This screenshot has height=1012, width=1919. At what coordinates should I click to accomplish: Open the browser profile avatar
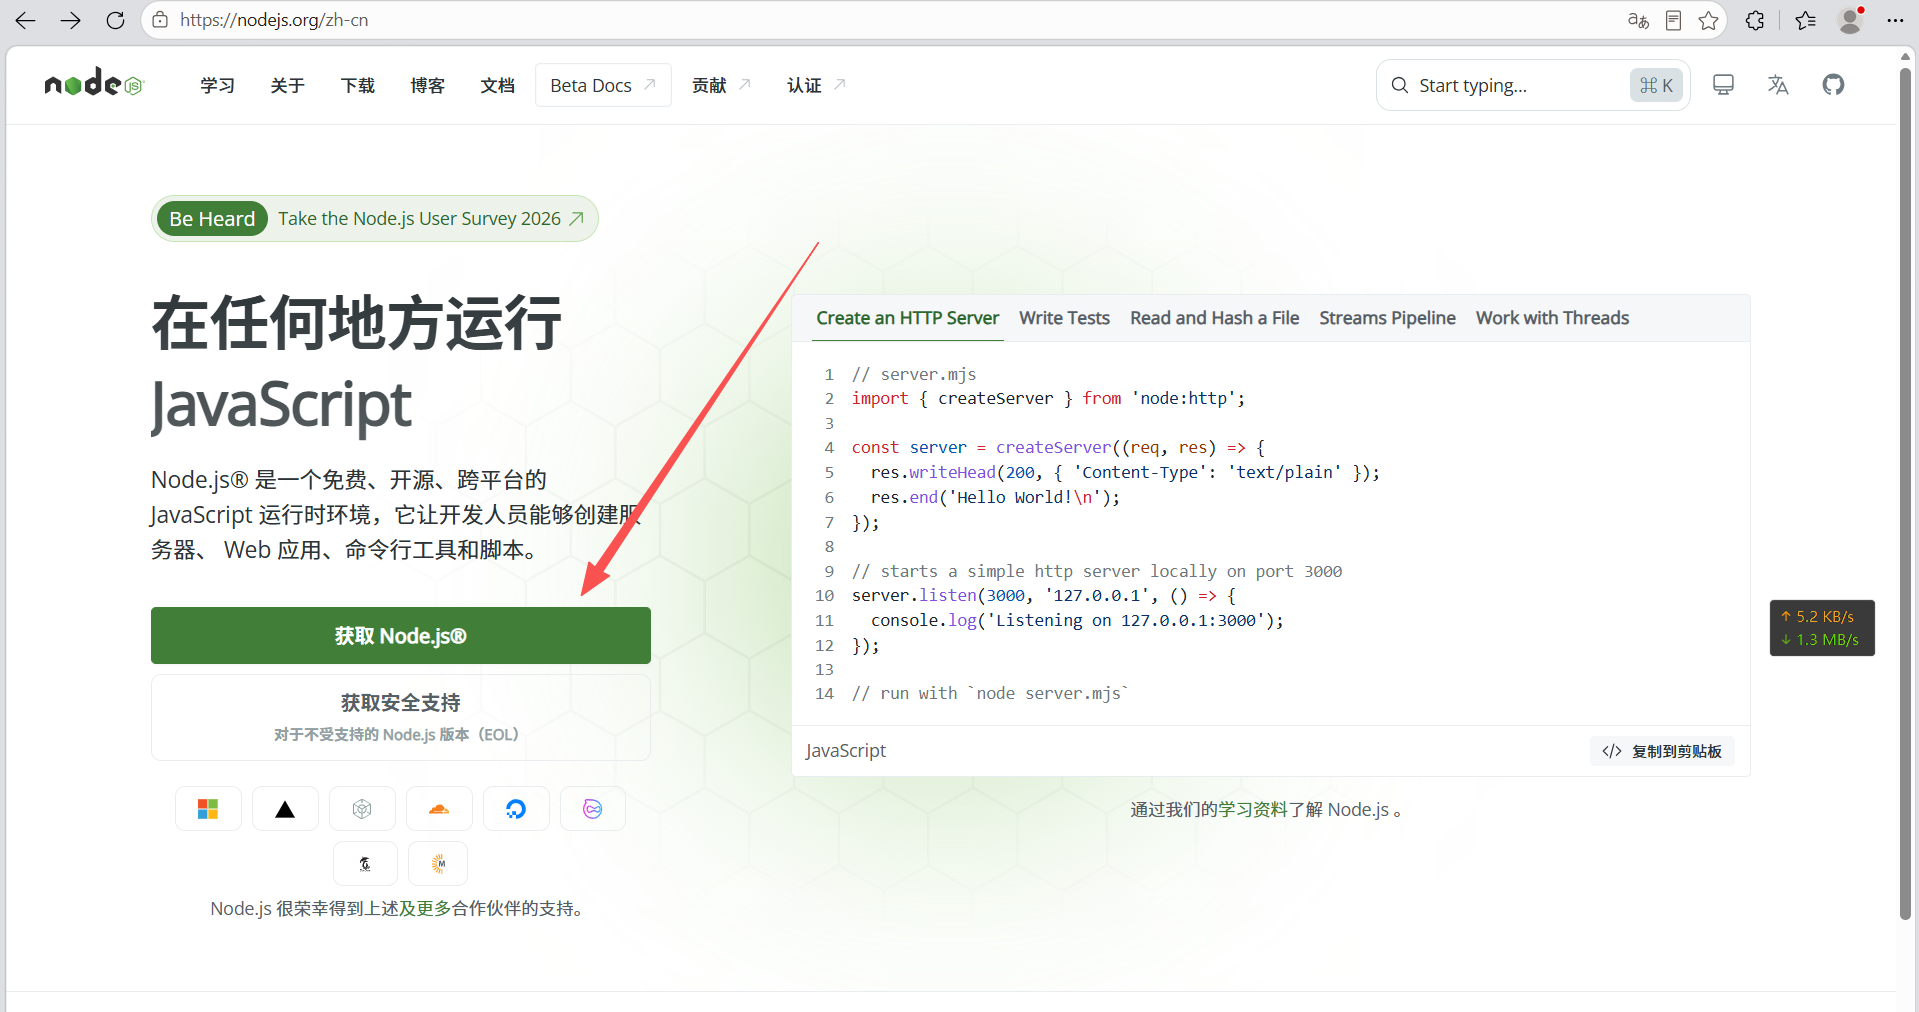point(1850,20)
